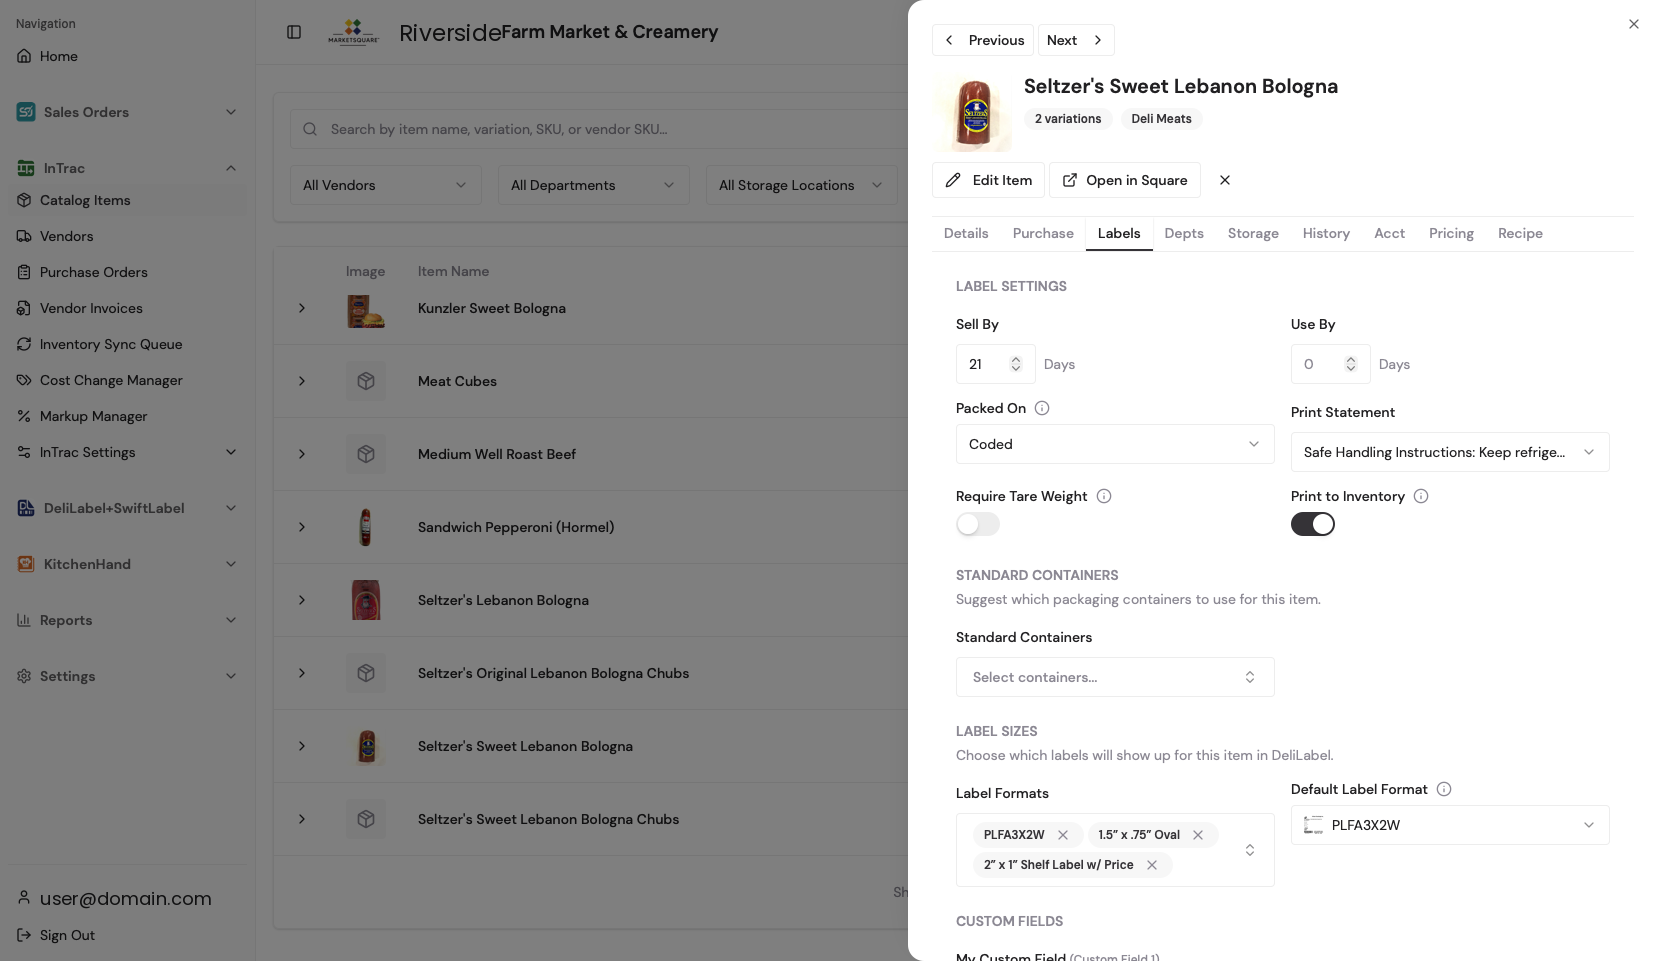This screenshot has width=1658, height=961.
Task: Click the Edit Item button
Action: [988, 180]
